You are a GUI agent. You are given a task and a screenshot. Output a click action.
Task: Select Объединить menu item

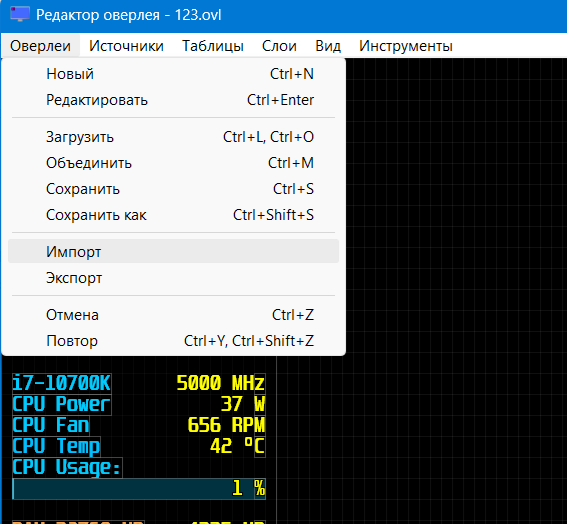174,163
